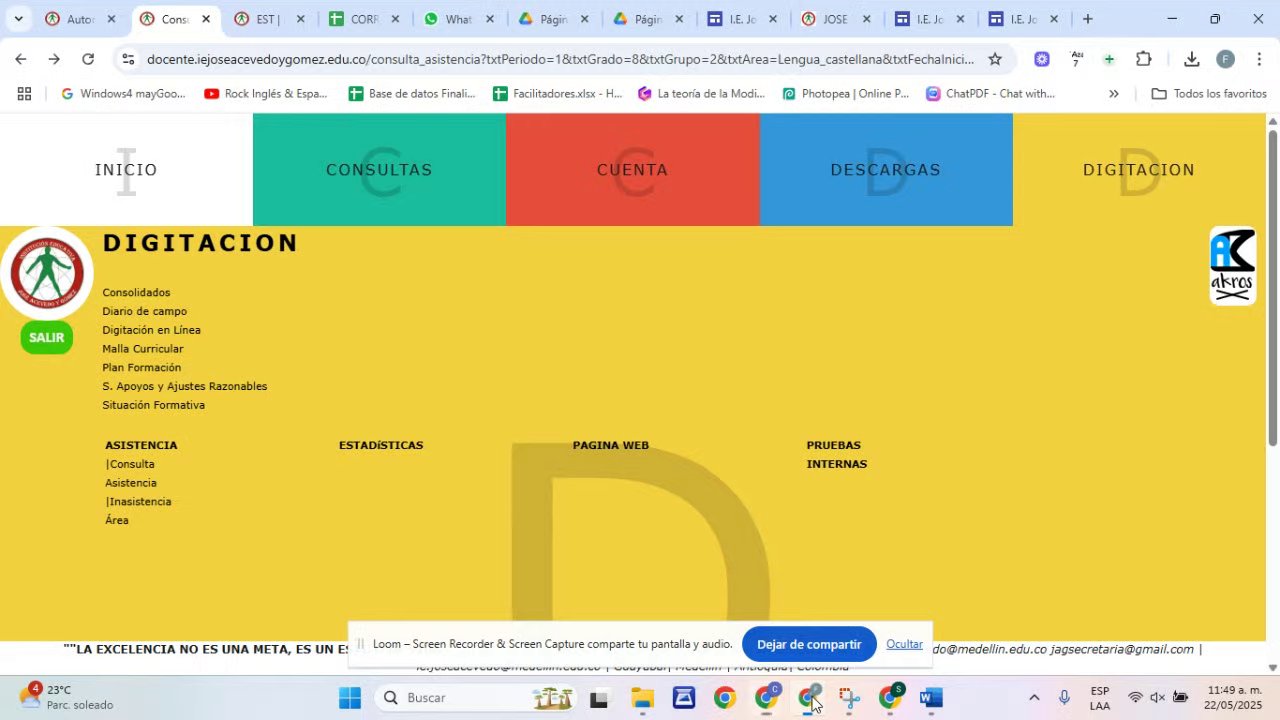
Task: Click Ocultar in the Loom sharing bar
Action: tap(904, 644)
